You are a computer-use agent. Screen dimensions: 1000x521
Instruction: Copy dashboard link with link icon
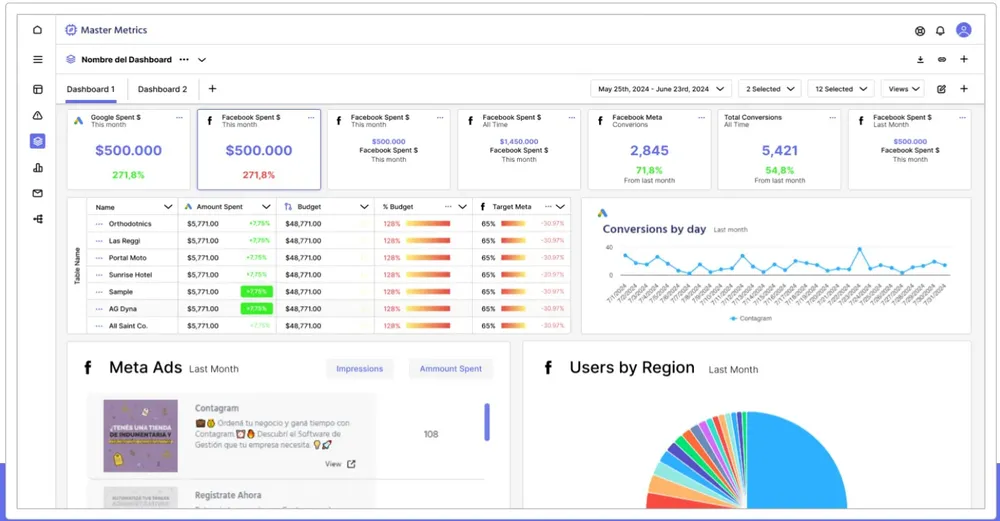point(942,59)
